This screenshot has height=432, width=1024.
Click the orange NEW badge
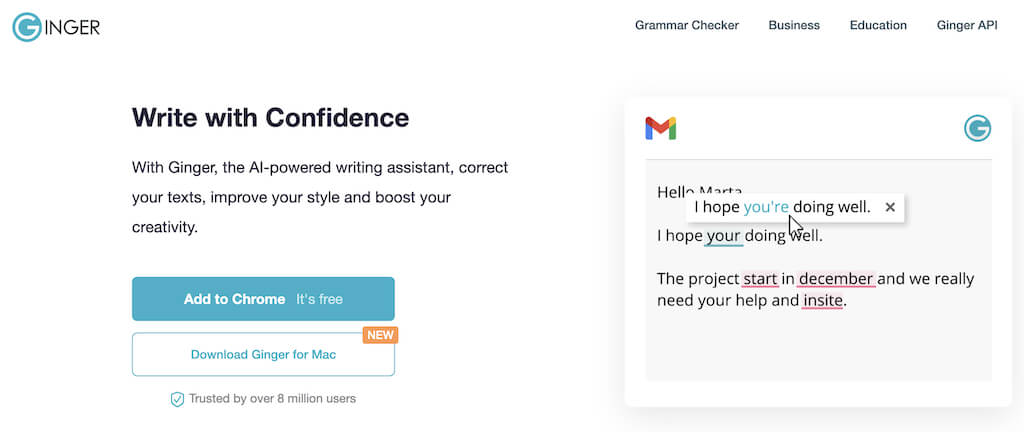[380, 335]
